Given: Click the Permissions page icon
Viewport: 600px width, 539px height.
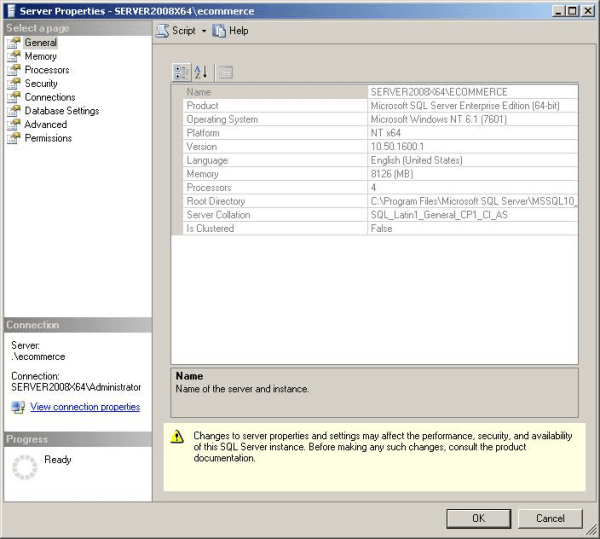Looking at the screenshot, I should click(x=14, y=138).
